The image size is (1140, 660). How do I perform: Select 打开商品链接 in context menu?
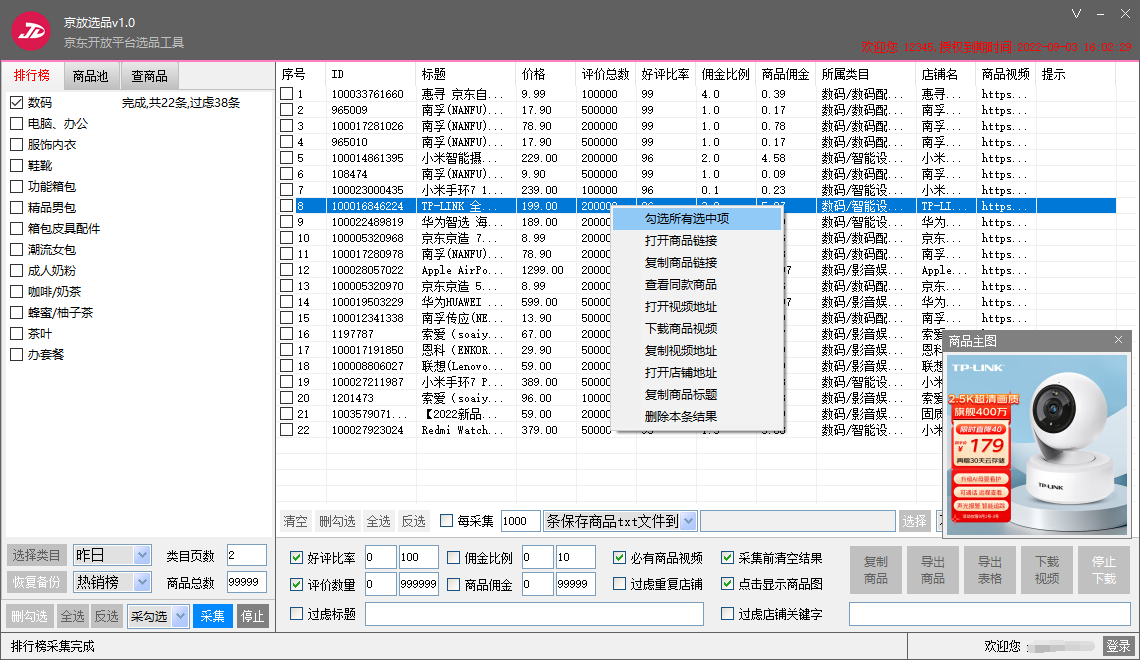point(697,241)
